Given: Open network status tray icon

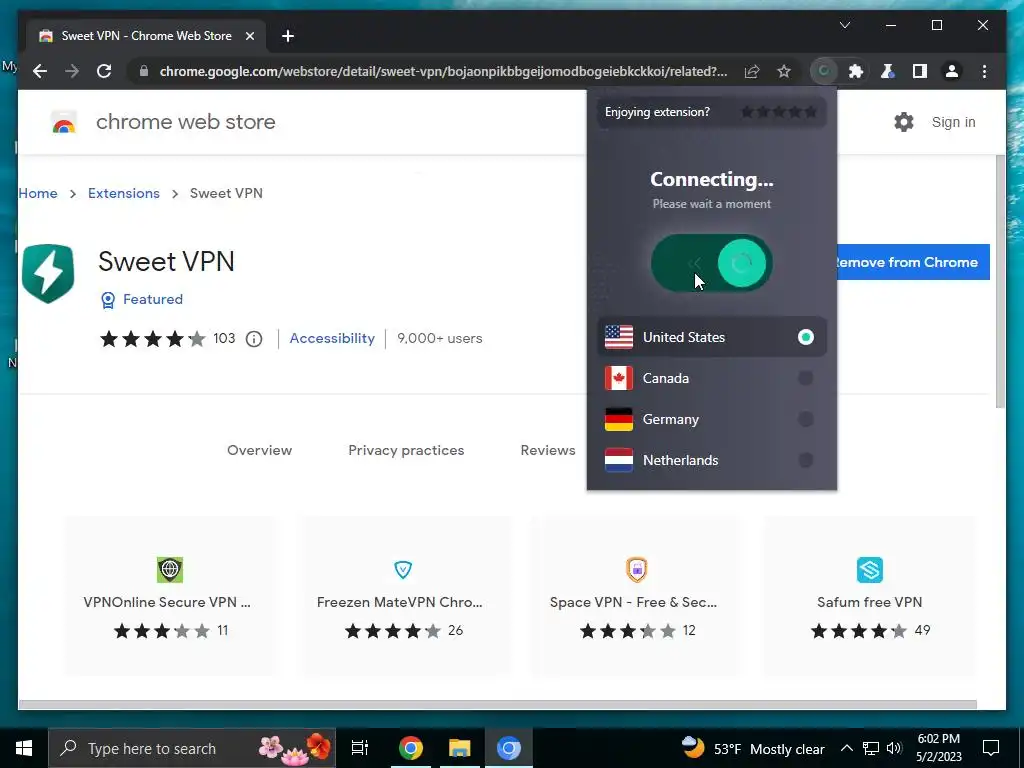Looking at the screenshot, I should pos(871,748).
